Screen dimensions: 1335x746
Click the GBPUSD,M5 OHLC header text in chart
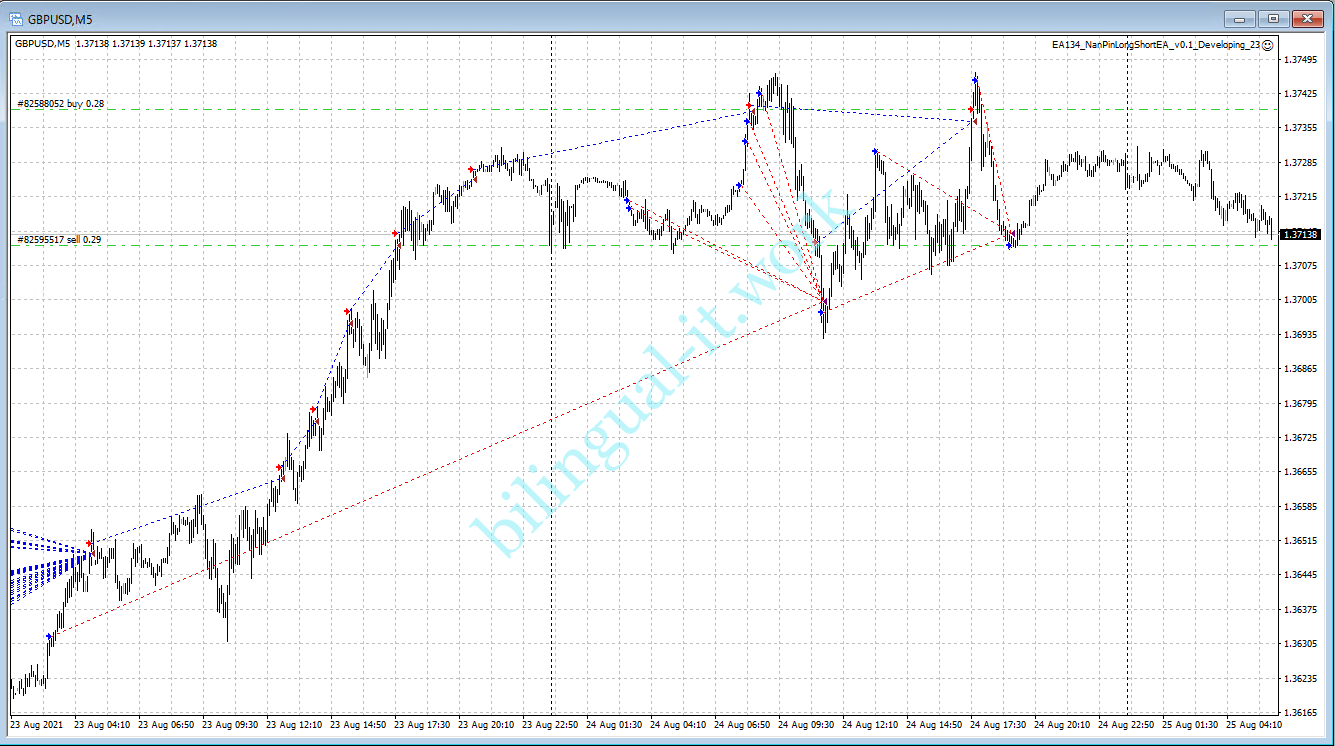point(115,43)
